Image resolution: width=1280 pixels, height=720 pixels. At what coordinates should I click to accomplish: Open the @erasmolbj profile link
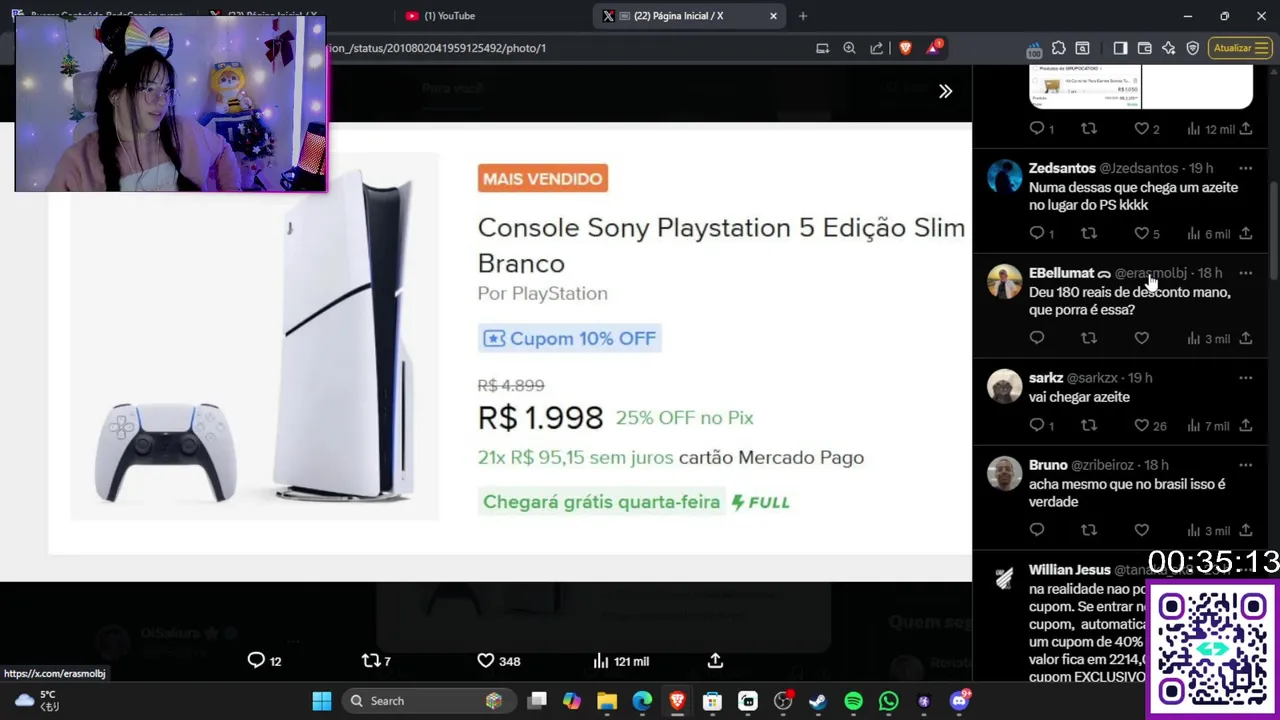1151,273
